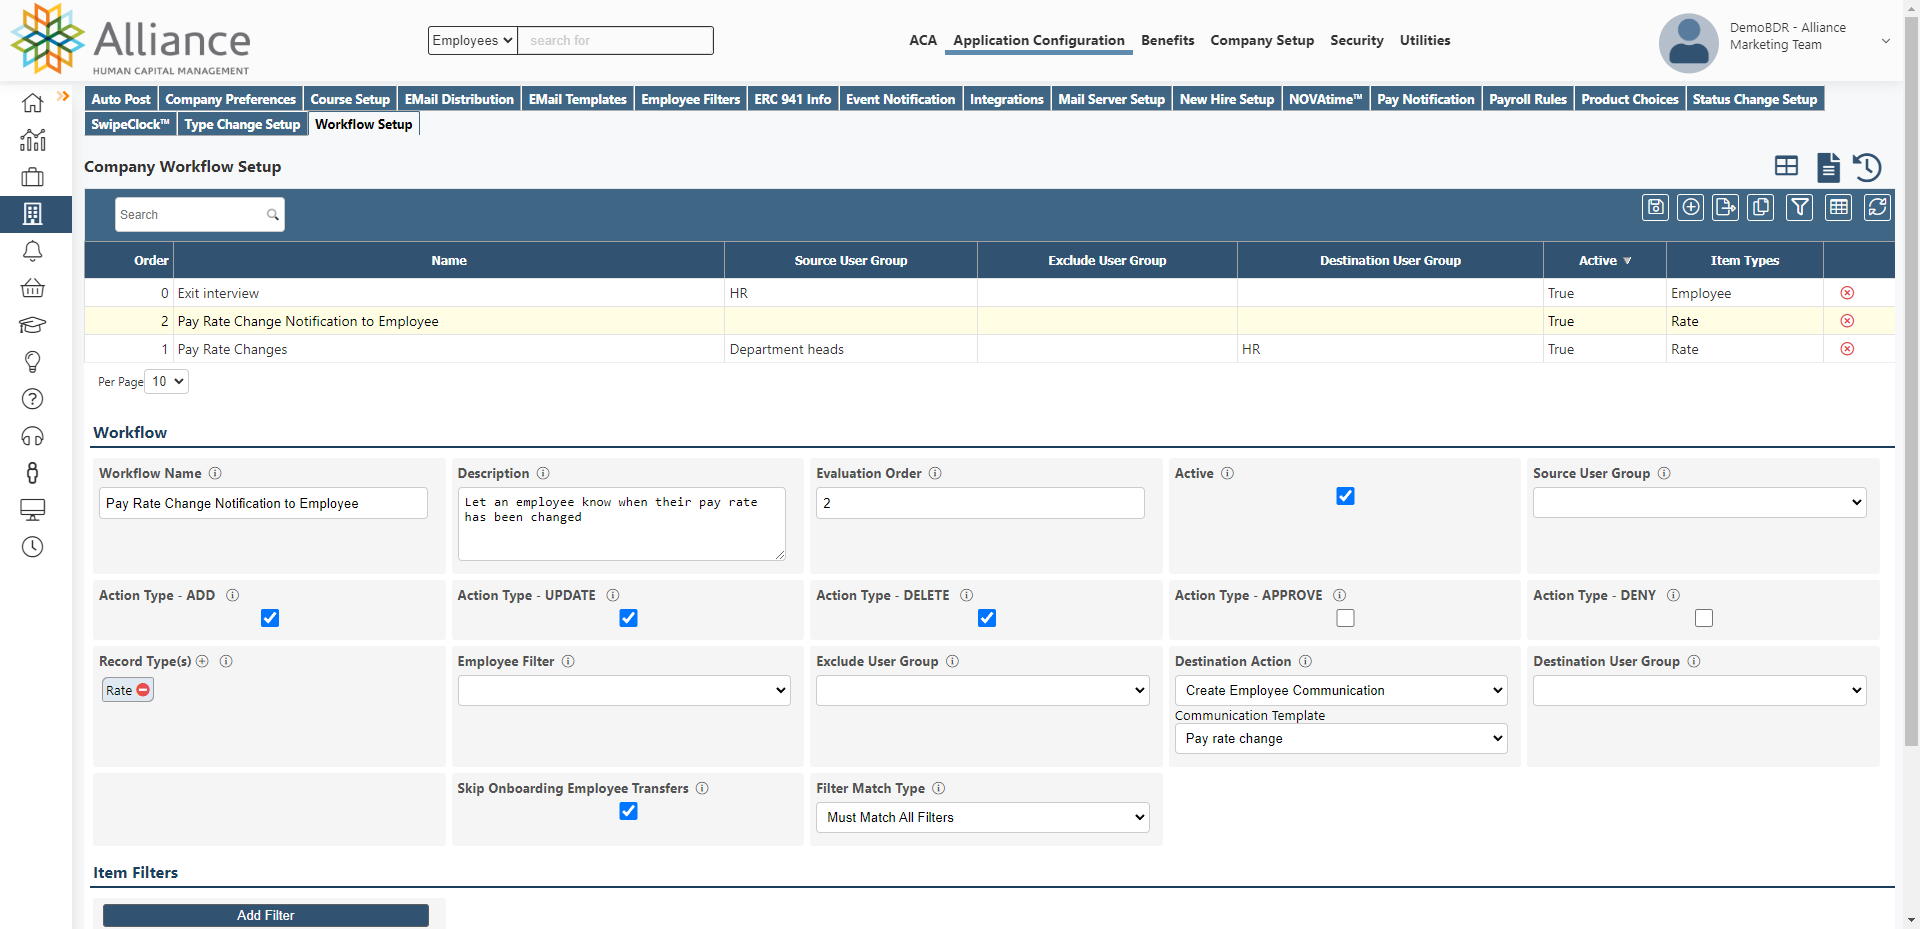Image resolution: width=1920 pixels, height=929 pixels.
Task: Open the notifications bell sidebar icon
Action: click(x=33, y=251)
